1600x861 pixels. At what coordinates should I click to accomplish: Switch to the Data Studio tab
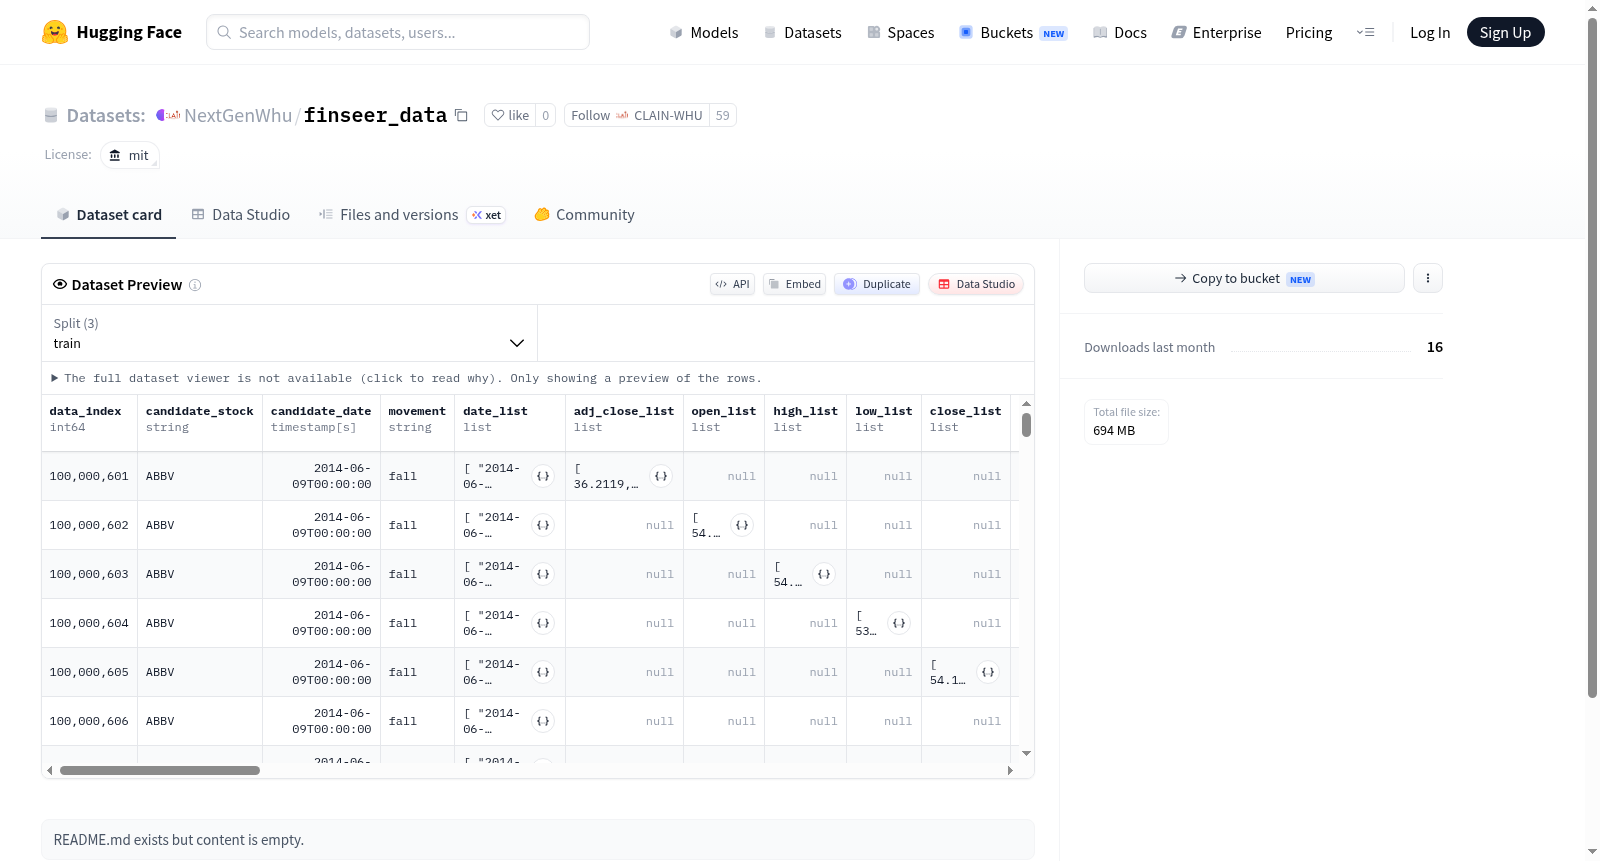(240, 215)
